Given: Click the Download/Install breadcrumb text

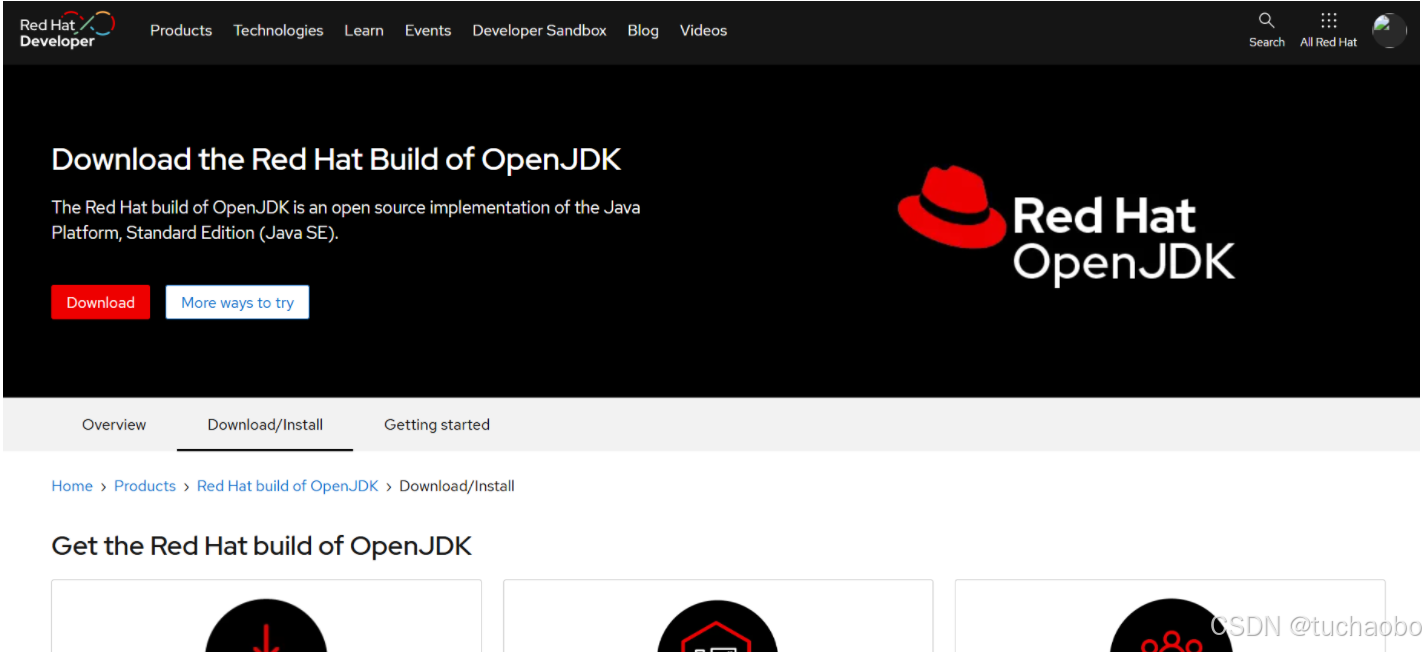Looking at the screenshot, I should point(457,486).
